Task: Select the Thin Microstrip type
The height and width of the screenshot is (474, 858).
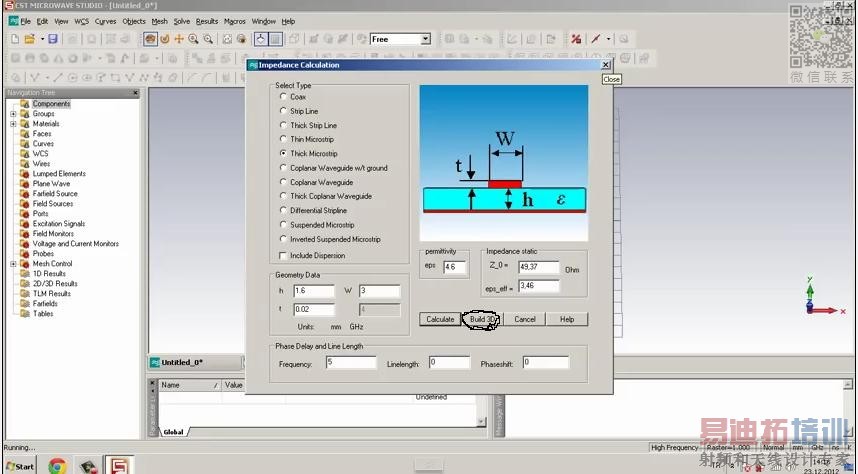Action: 283,139
